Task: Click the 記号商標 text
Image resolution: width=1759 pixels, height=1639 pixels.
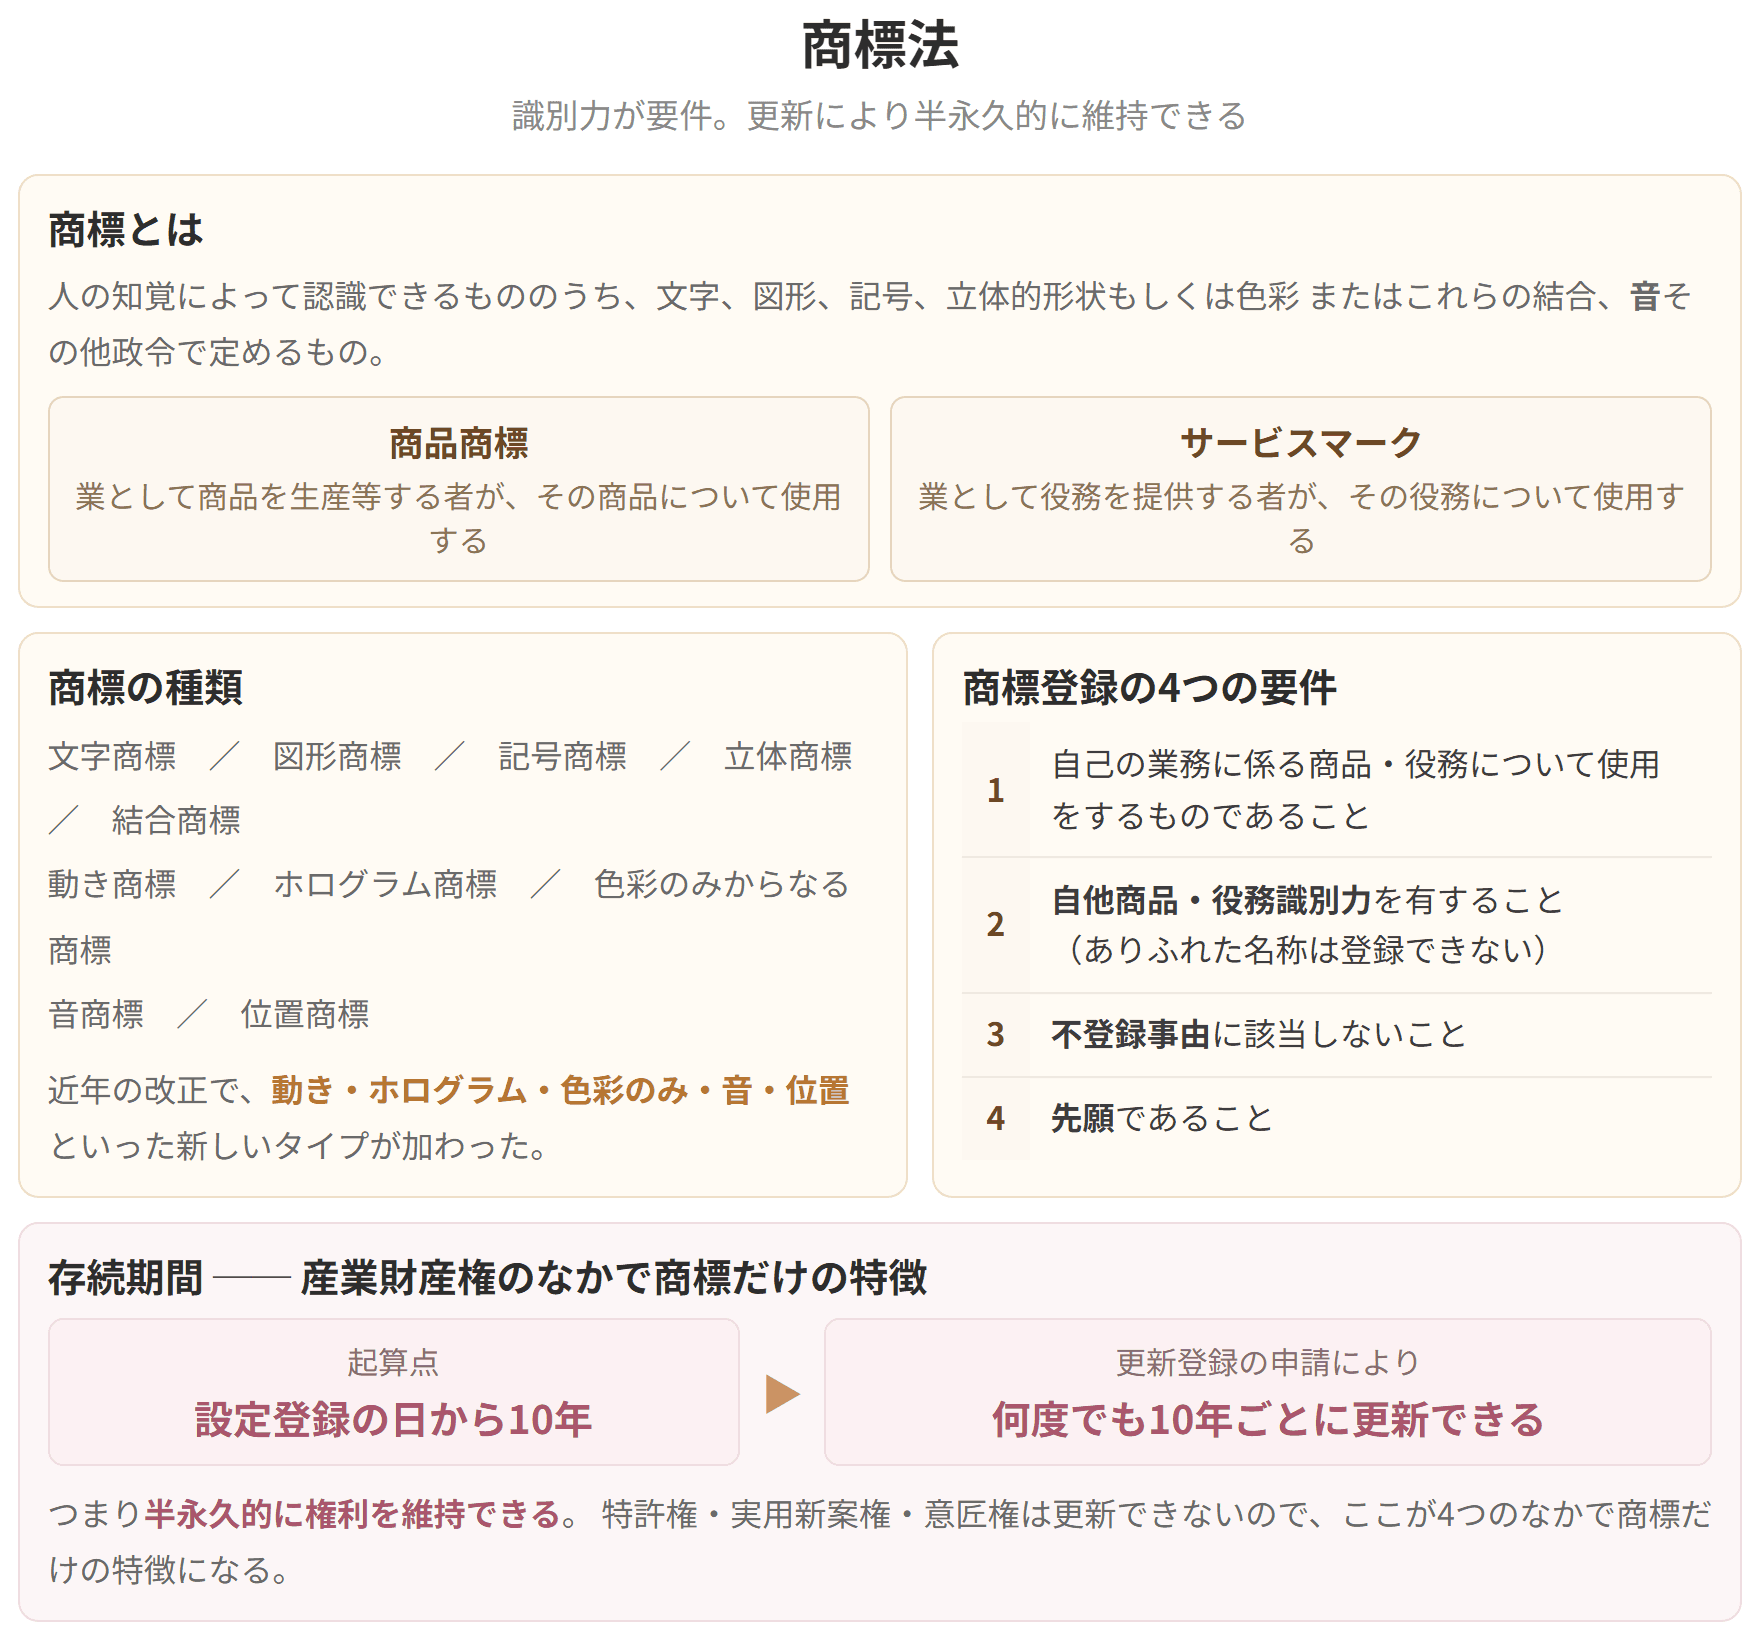Action: click(x=563, y=757)
